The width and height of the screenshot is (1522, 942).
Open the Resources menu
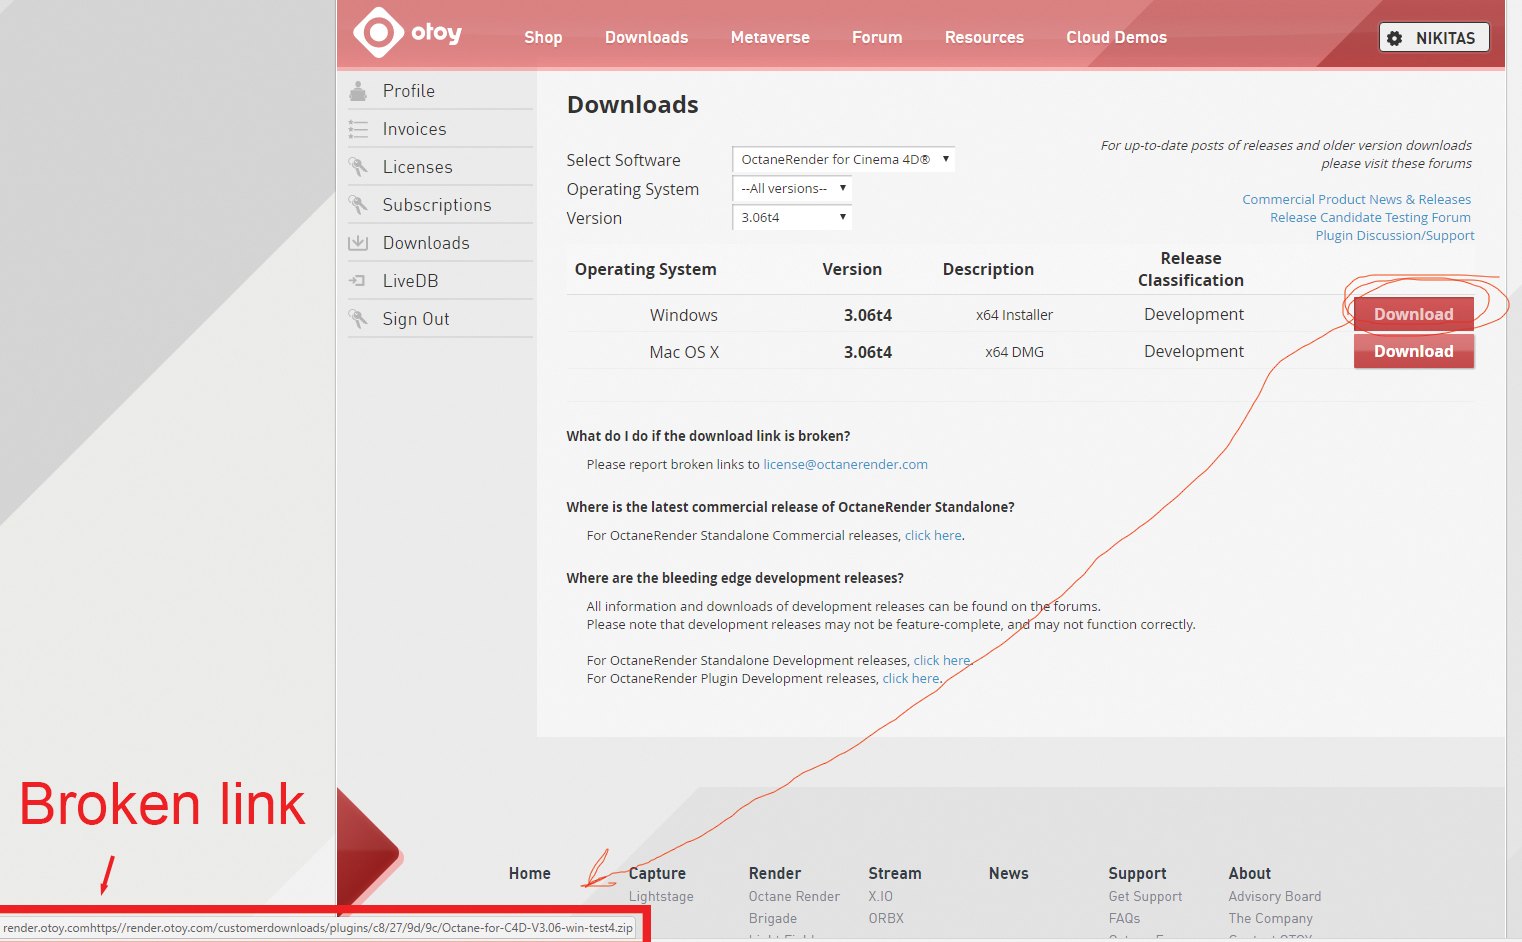(984, 38)
